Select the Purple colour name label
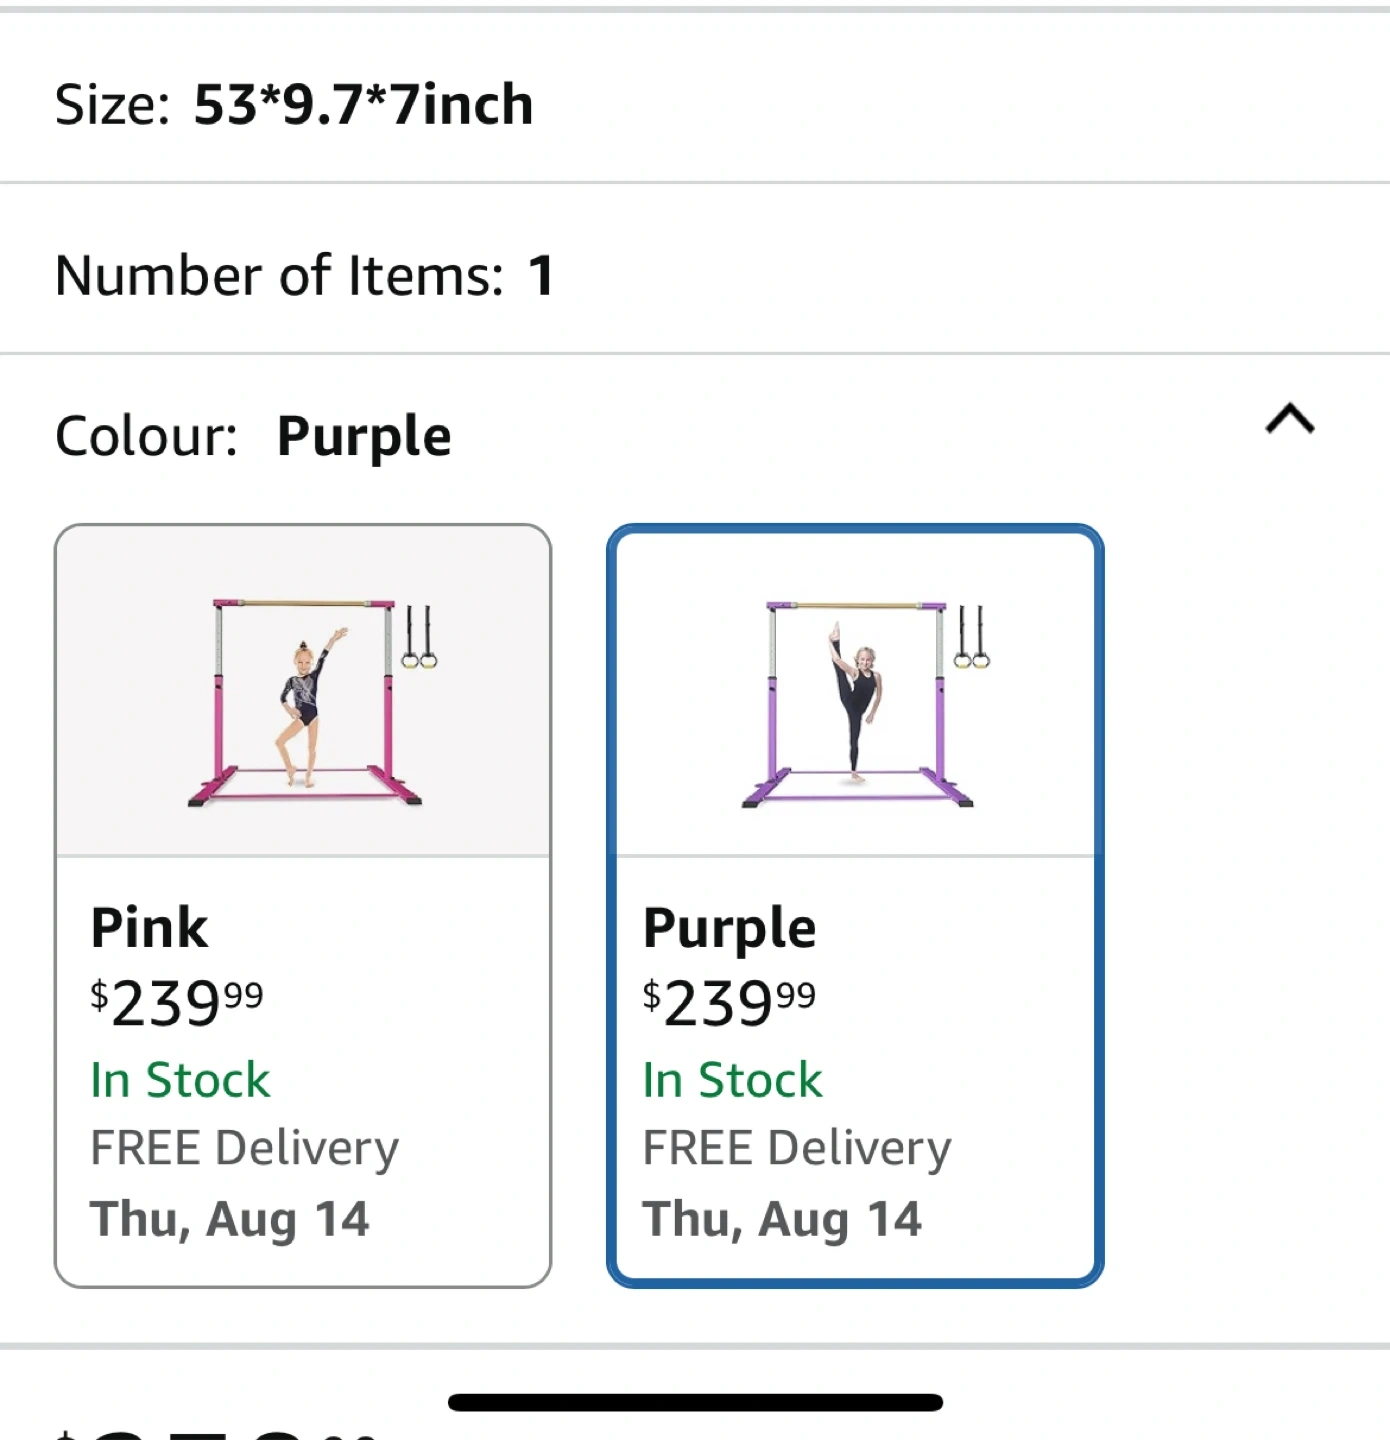The image size is (1390, 1440). pyautogui.click(x=729, y=928)
